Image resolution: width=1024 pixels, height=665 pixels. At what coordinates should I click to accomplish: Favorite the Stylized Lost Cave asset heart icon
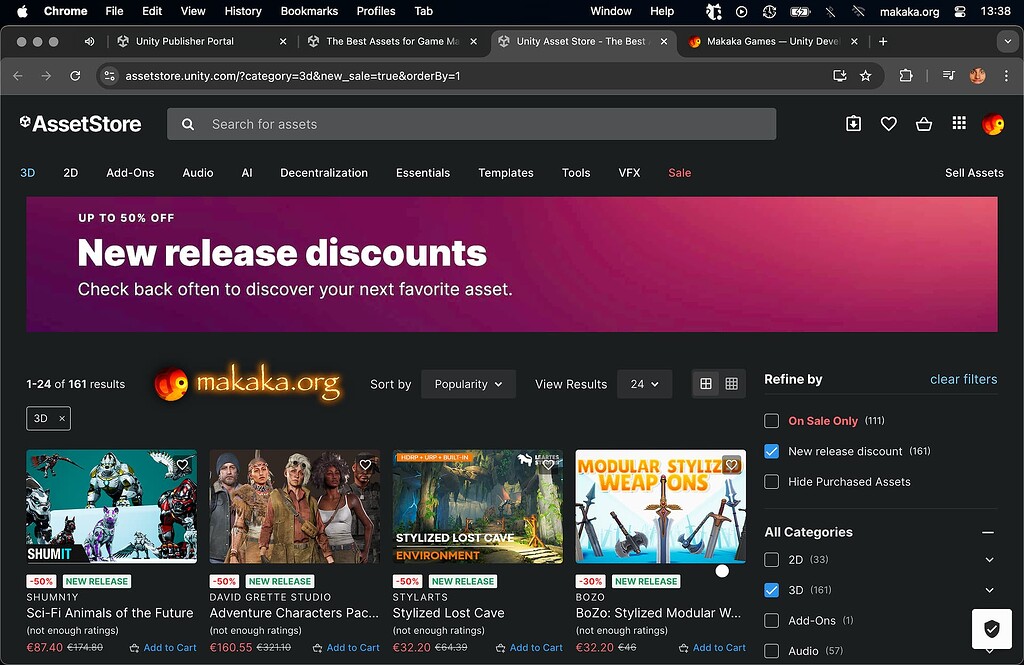(547, 464)
